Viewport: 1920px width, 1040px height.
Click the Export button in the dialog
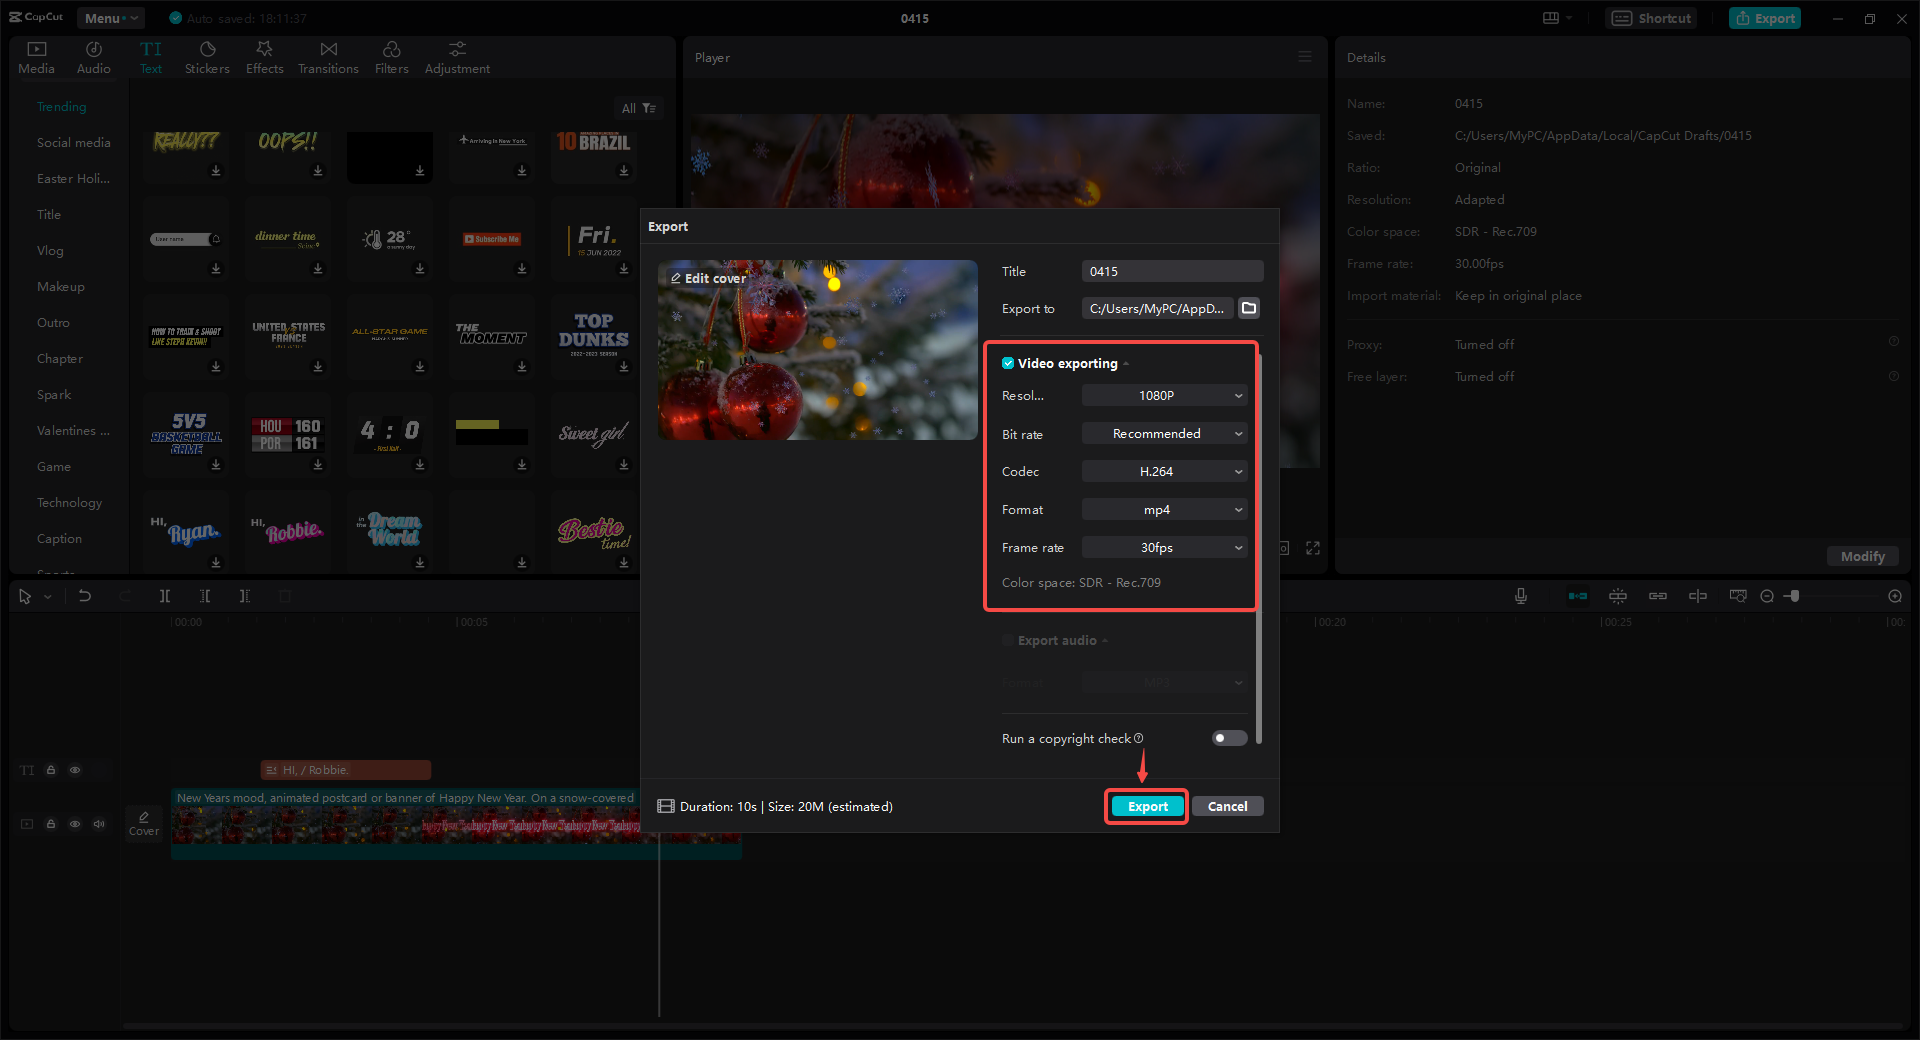[x=1146, y=806]
